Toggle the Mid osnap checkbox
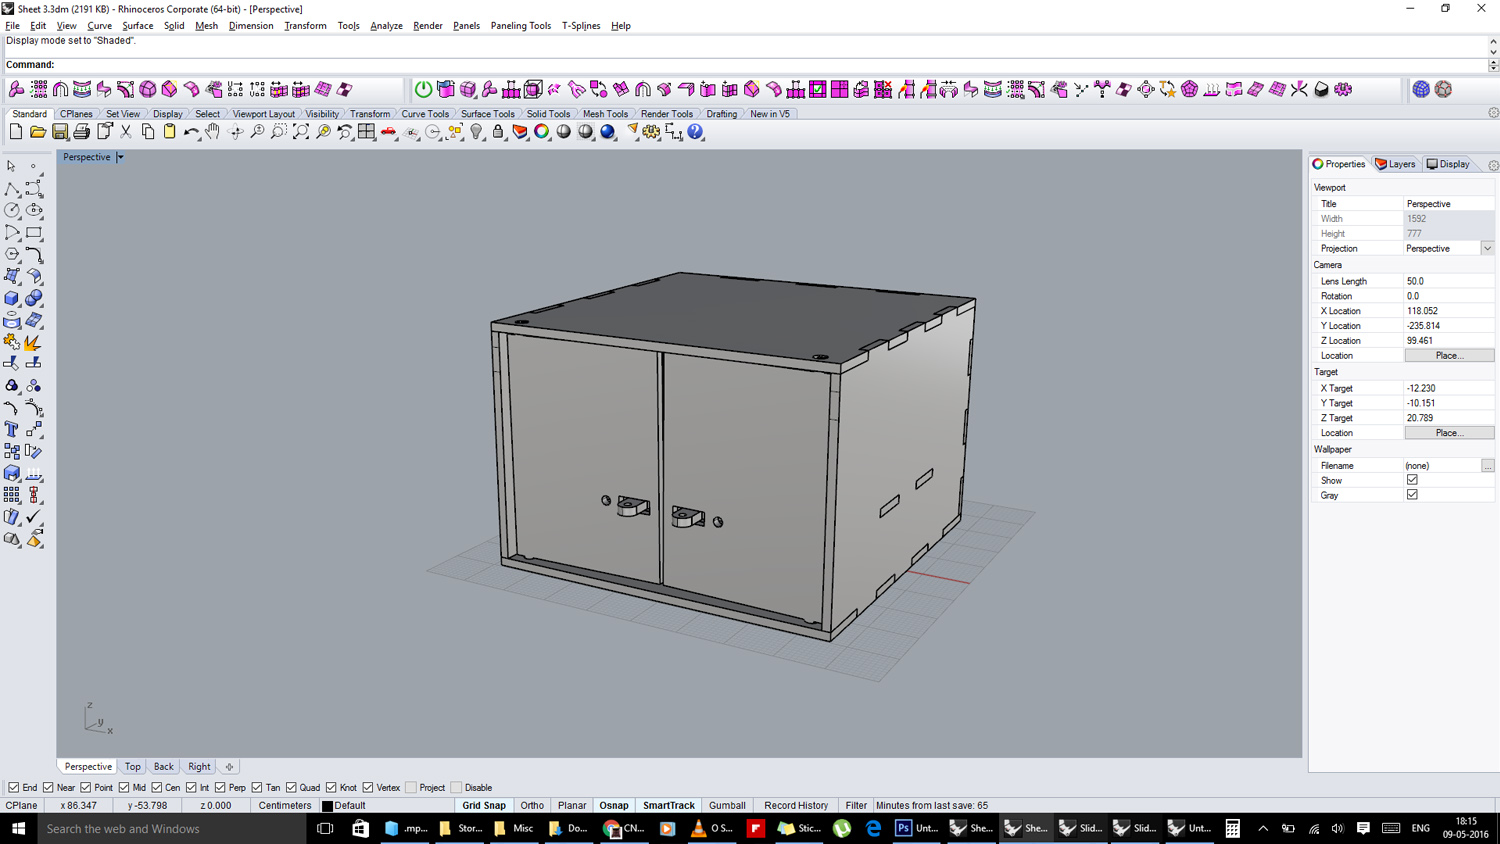 pyautogui.click(x=124, y=787)
